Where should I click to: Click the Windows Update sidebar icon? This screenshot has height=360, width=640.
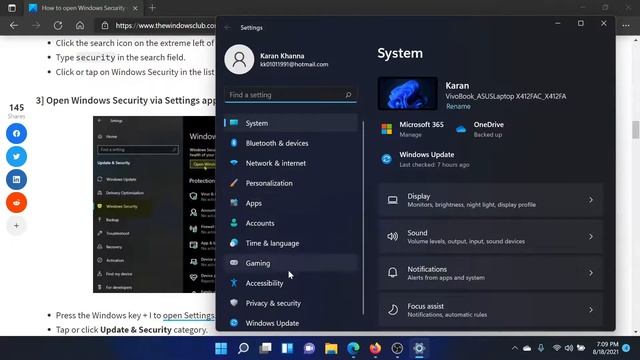tap(234, 323)
